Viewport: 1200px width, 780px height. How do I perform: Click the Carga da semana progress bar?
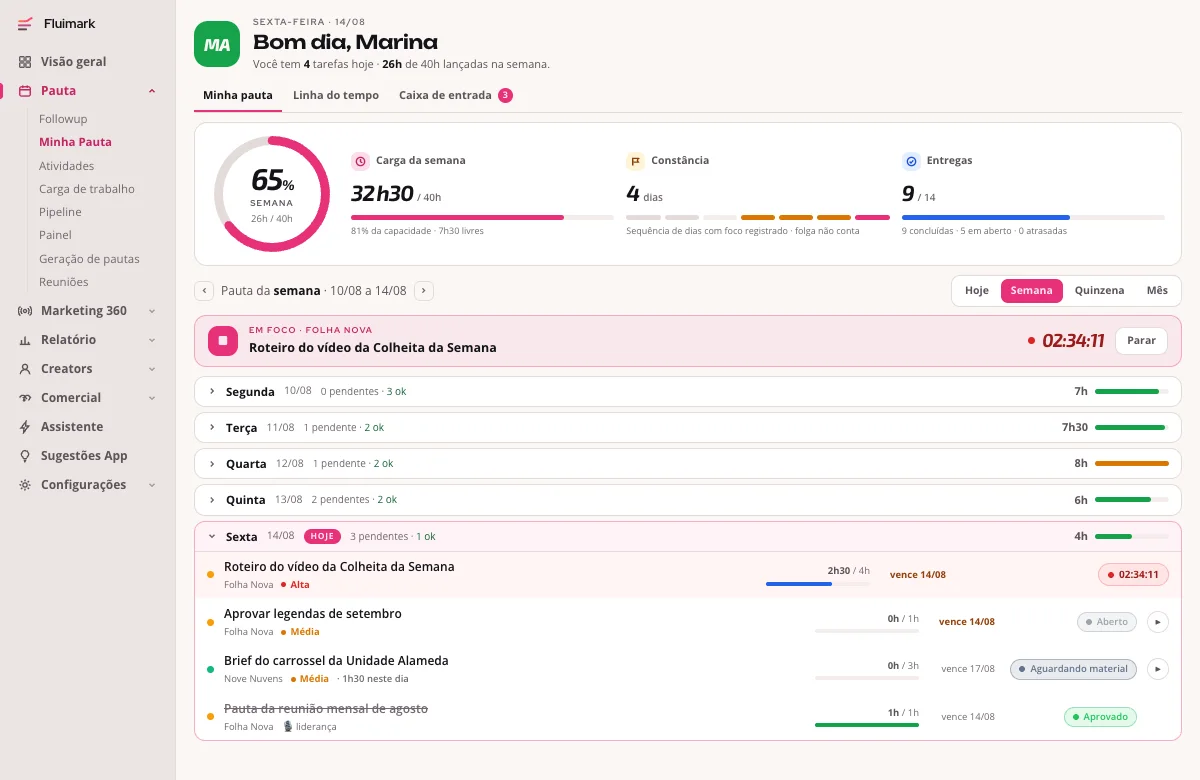pos(482,217)
